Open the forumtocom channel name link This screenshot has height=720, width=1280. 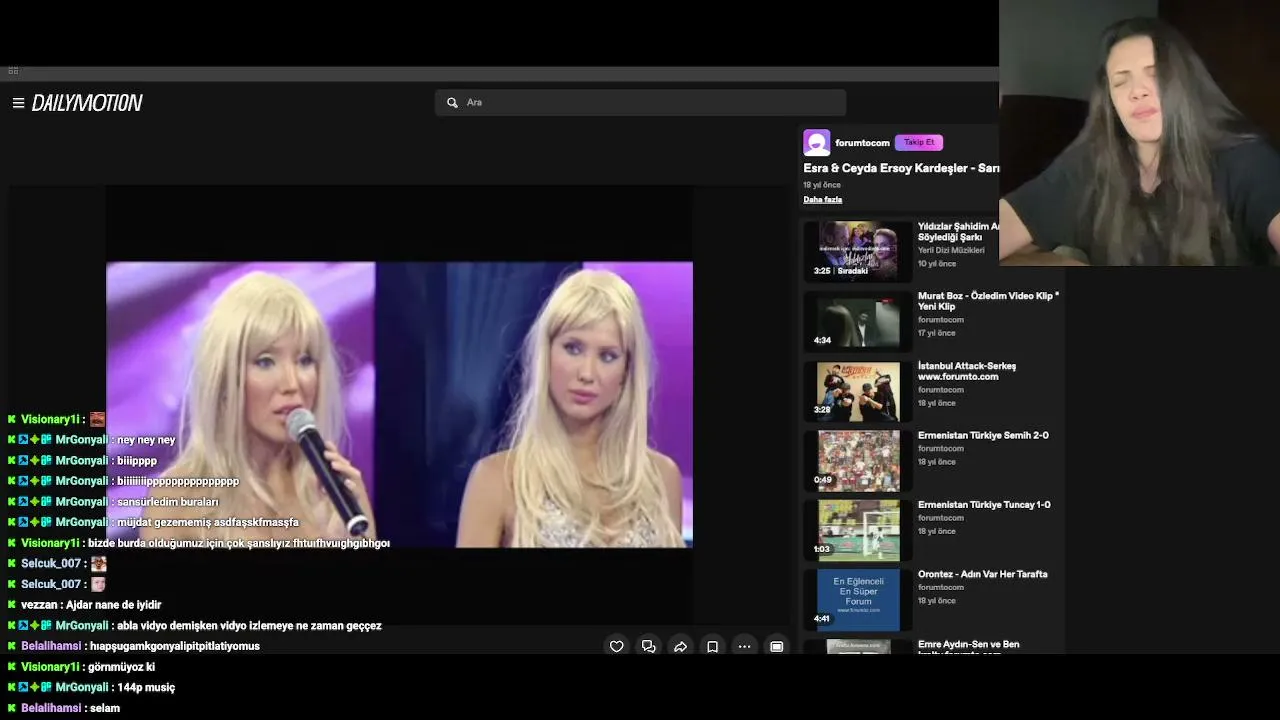tap(862, 143)
